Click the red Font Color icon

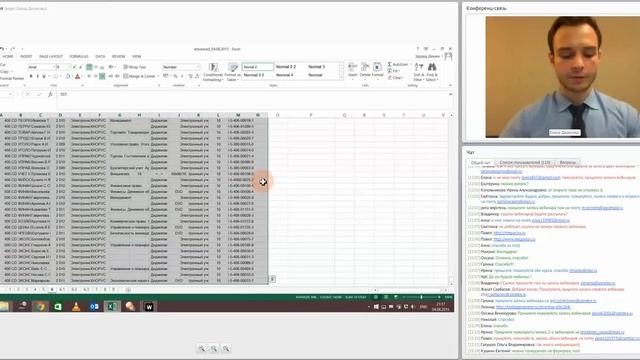[77, 76]
